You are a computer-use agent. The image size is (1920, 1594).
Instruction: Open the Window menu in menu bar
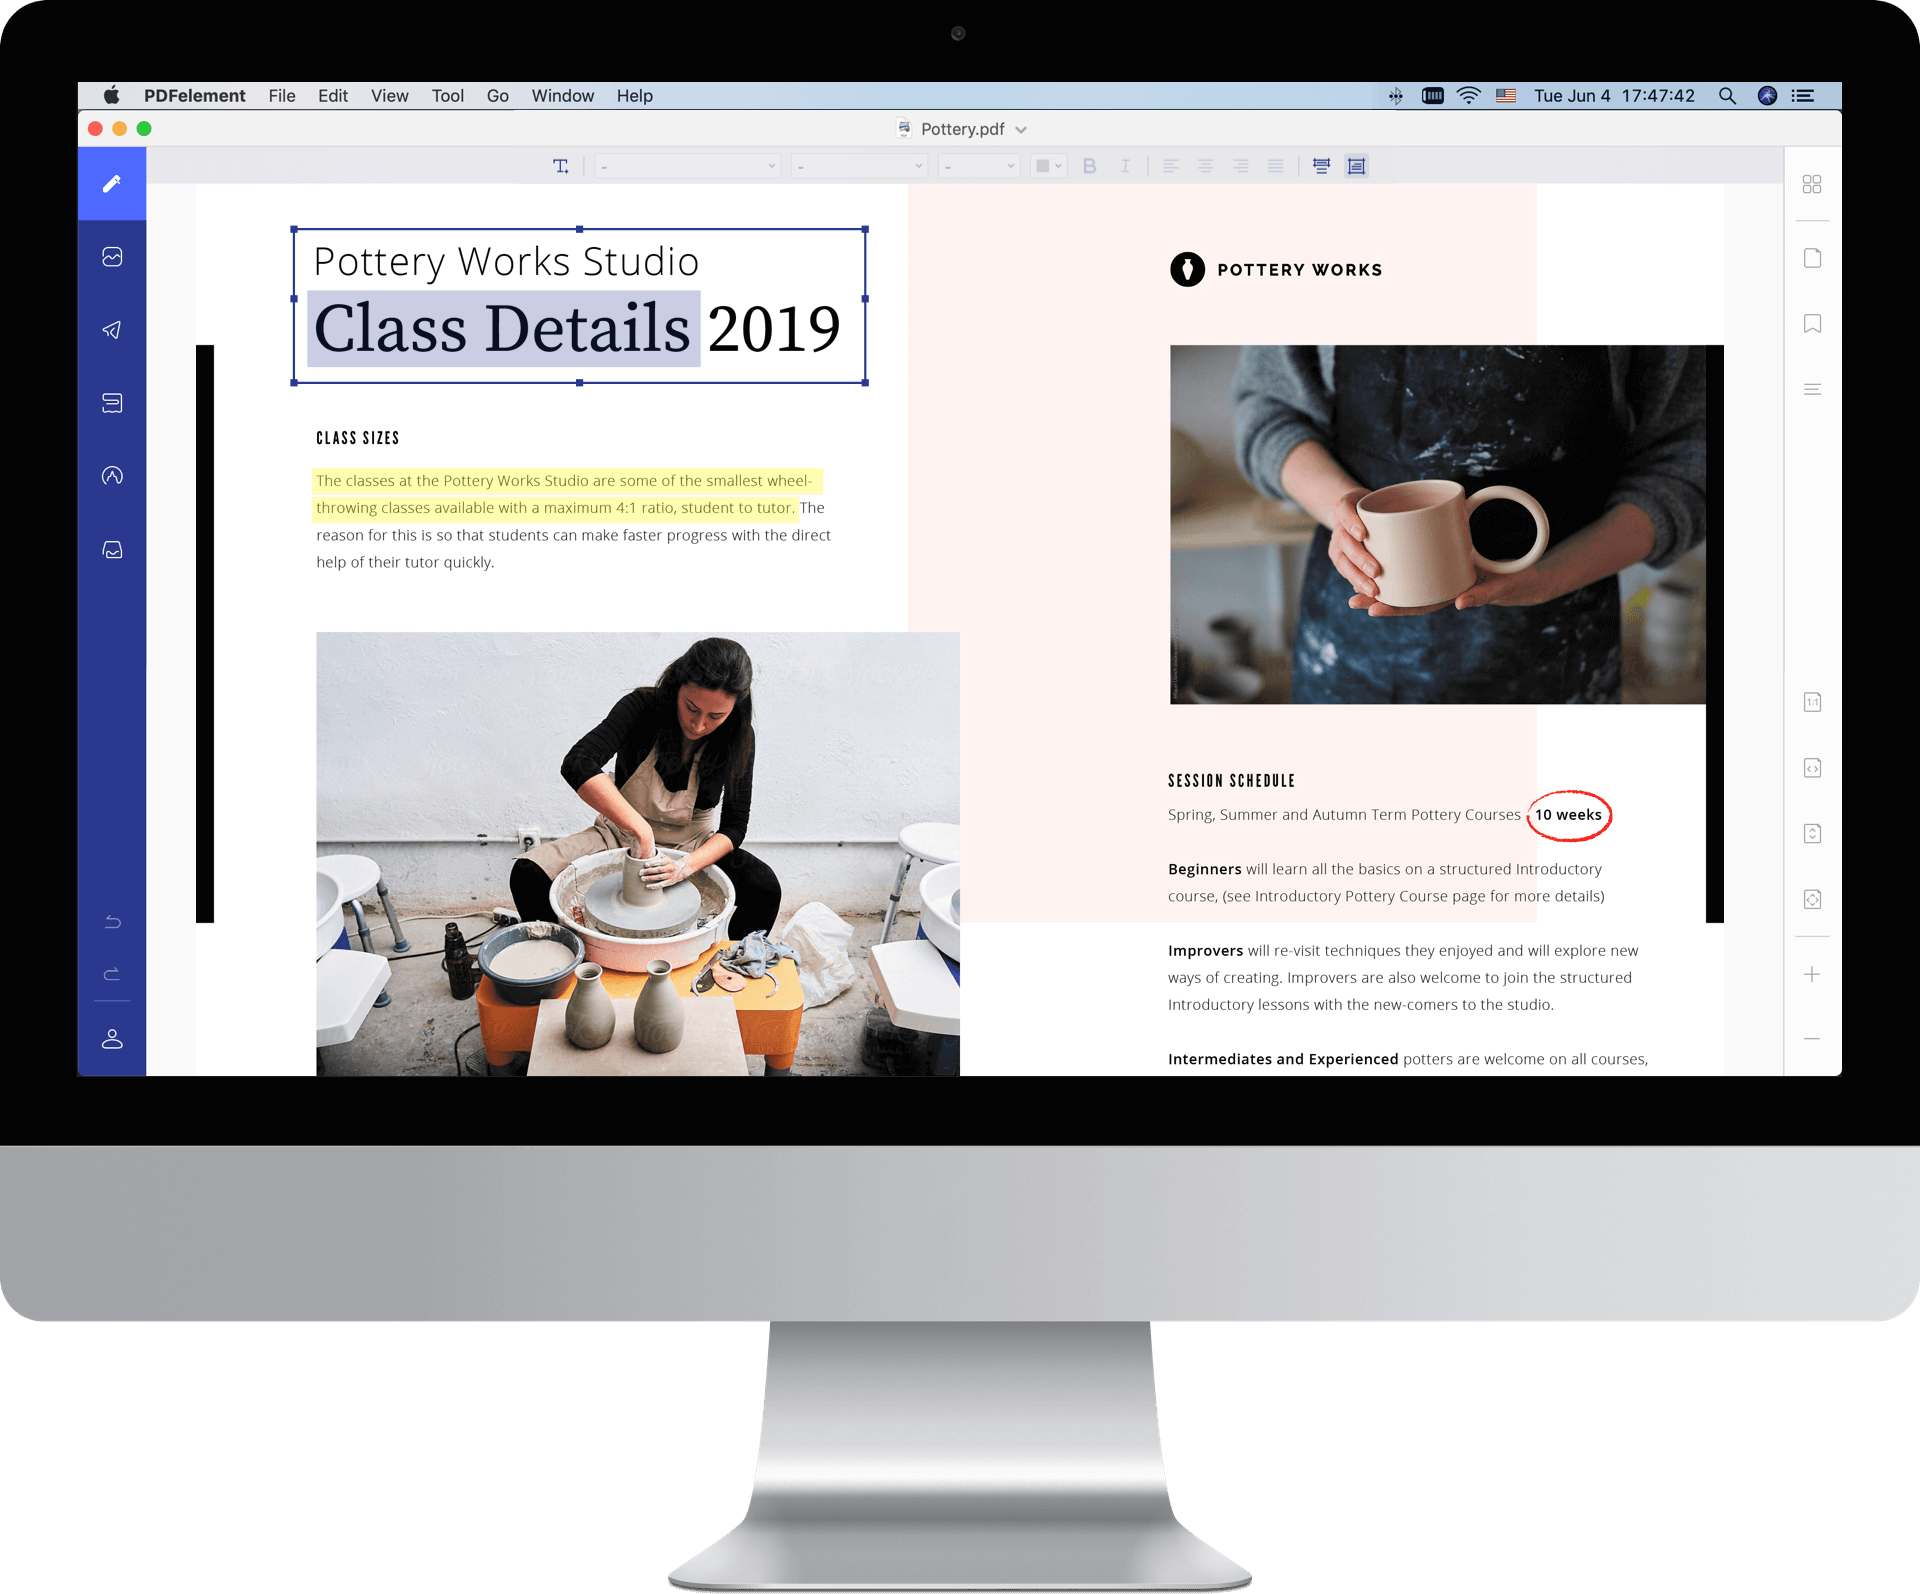tap(566, 96)
